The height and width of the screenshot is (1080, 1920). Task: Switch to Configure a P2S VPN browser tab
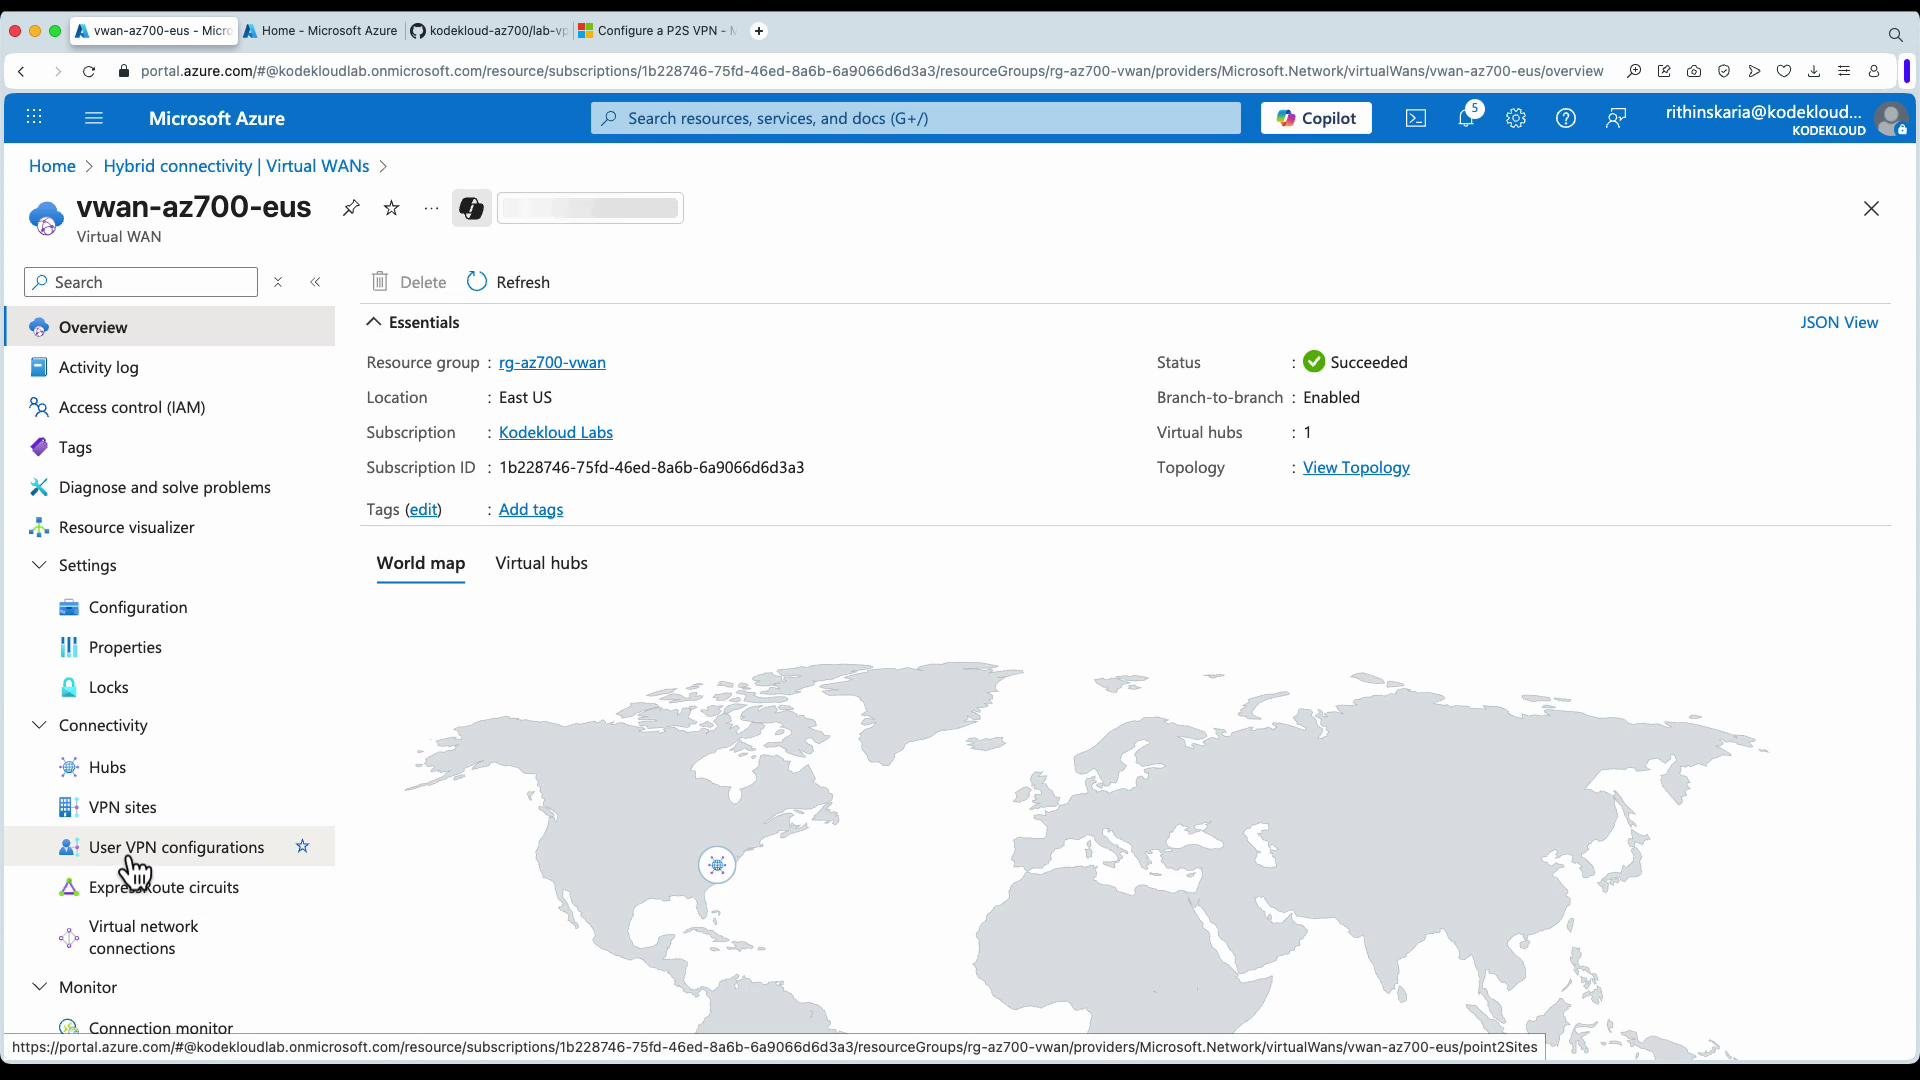point(658,31)
